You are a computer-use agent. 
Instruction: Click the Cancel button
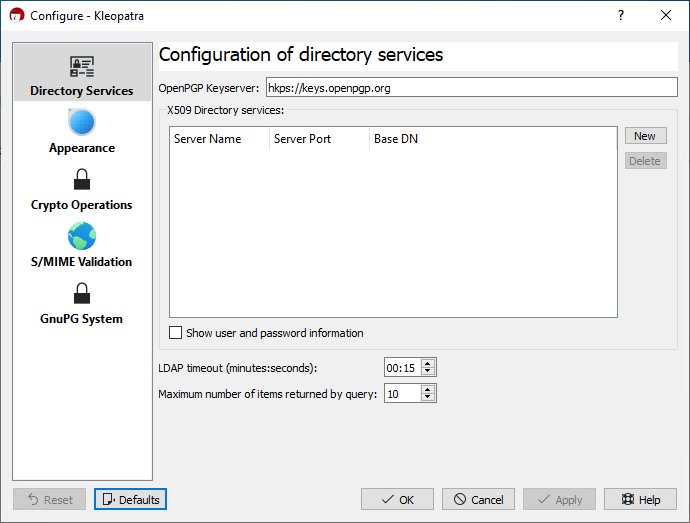coord(478,499)
